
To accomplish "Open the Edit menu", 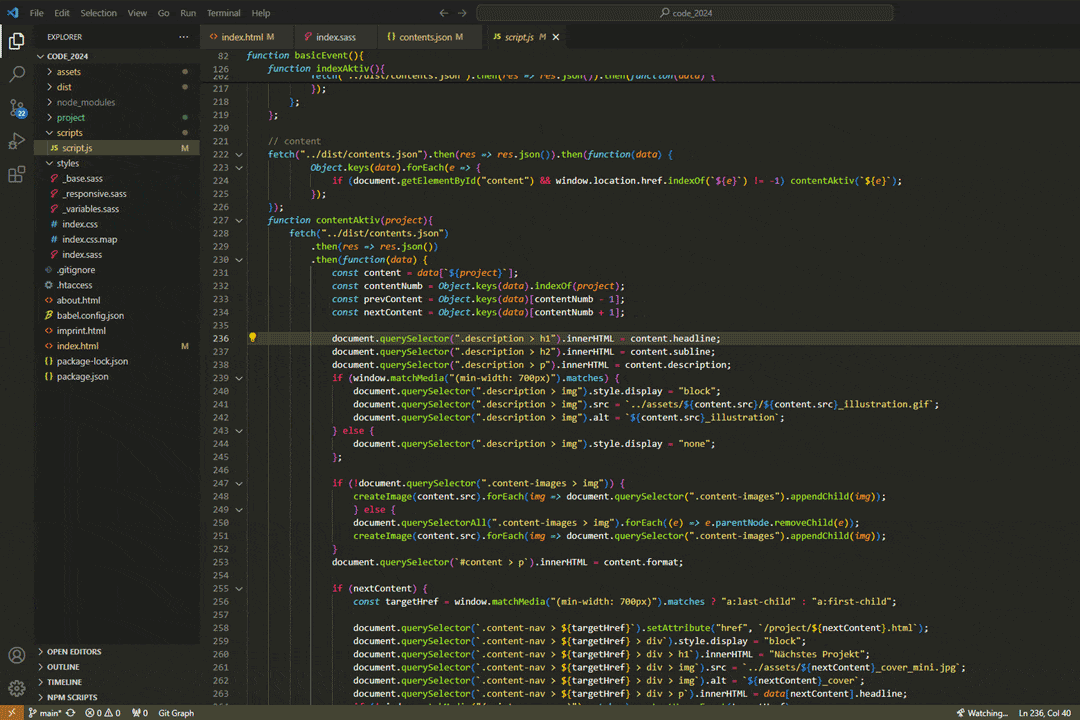I will [62, 13].
